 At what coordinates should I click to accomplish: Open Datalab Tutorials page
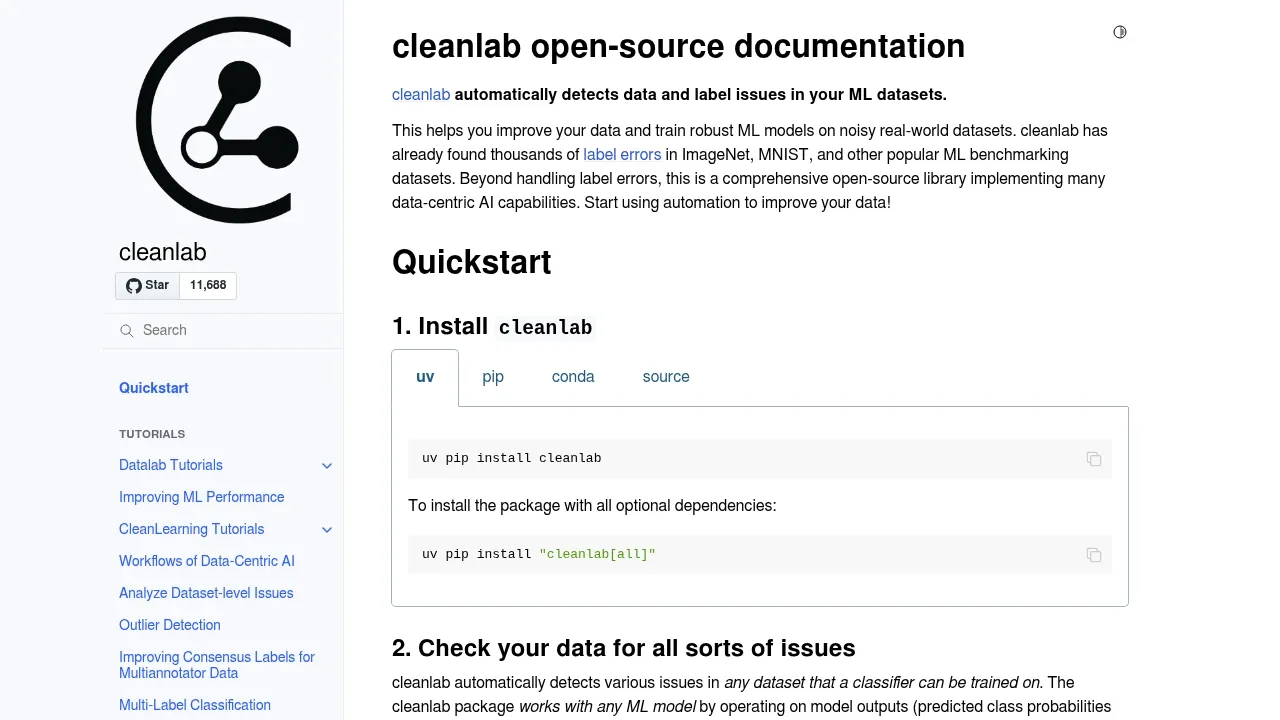tap(171, 465)
